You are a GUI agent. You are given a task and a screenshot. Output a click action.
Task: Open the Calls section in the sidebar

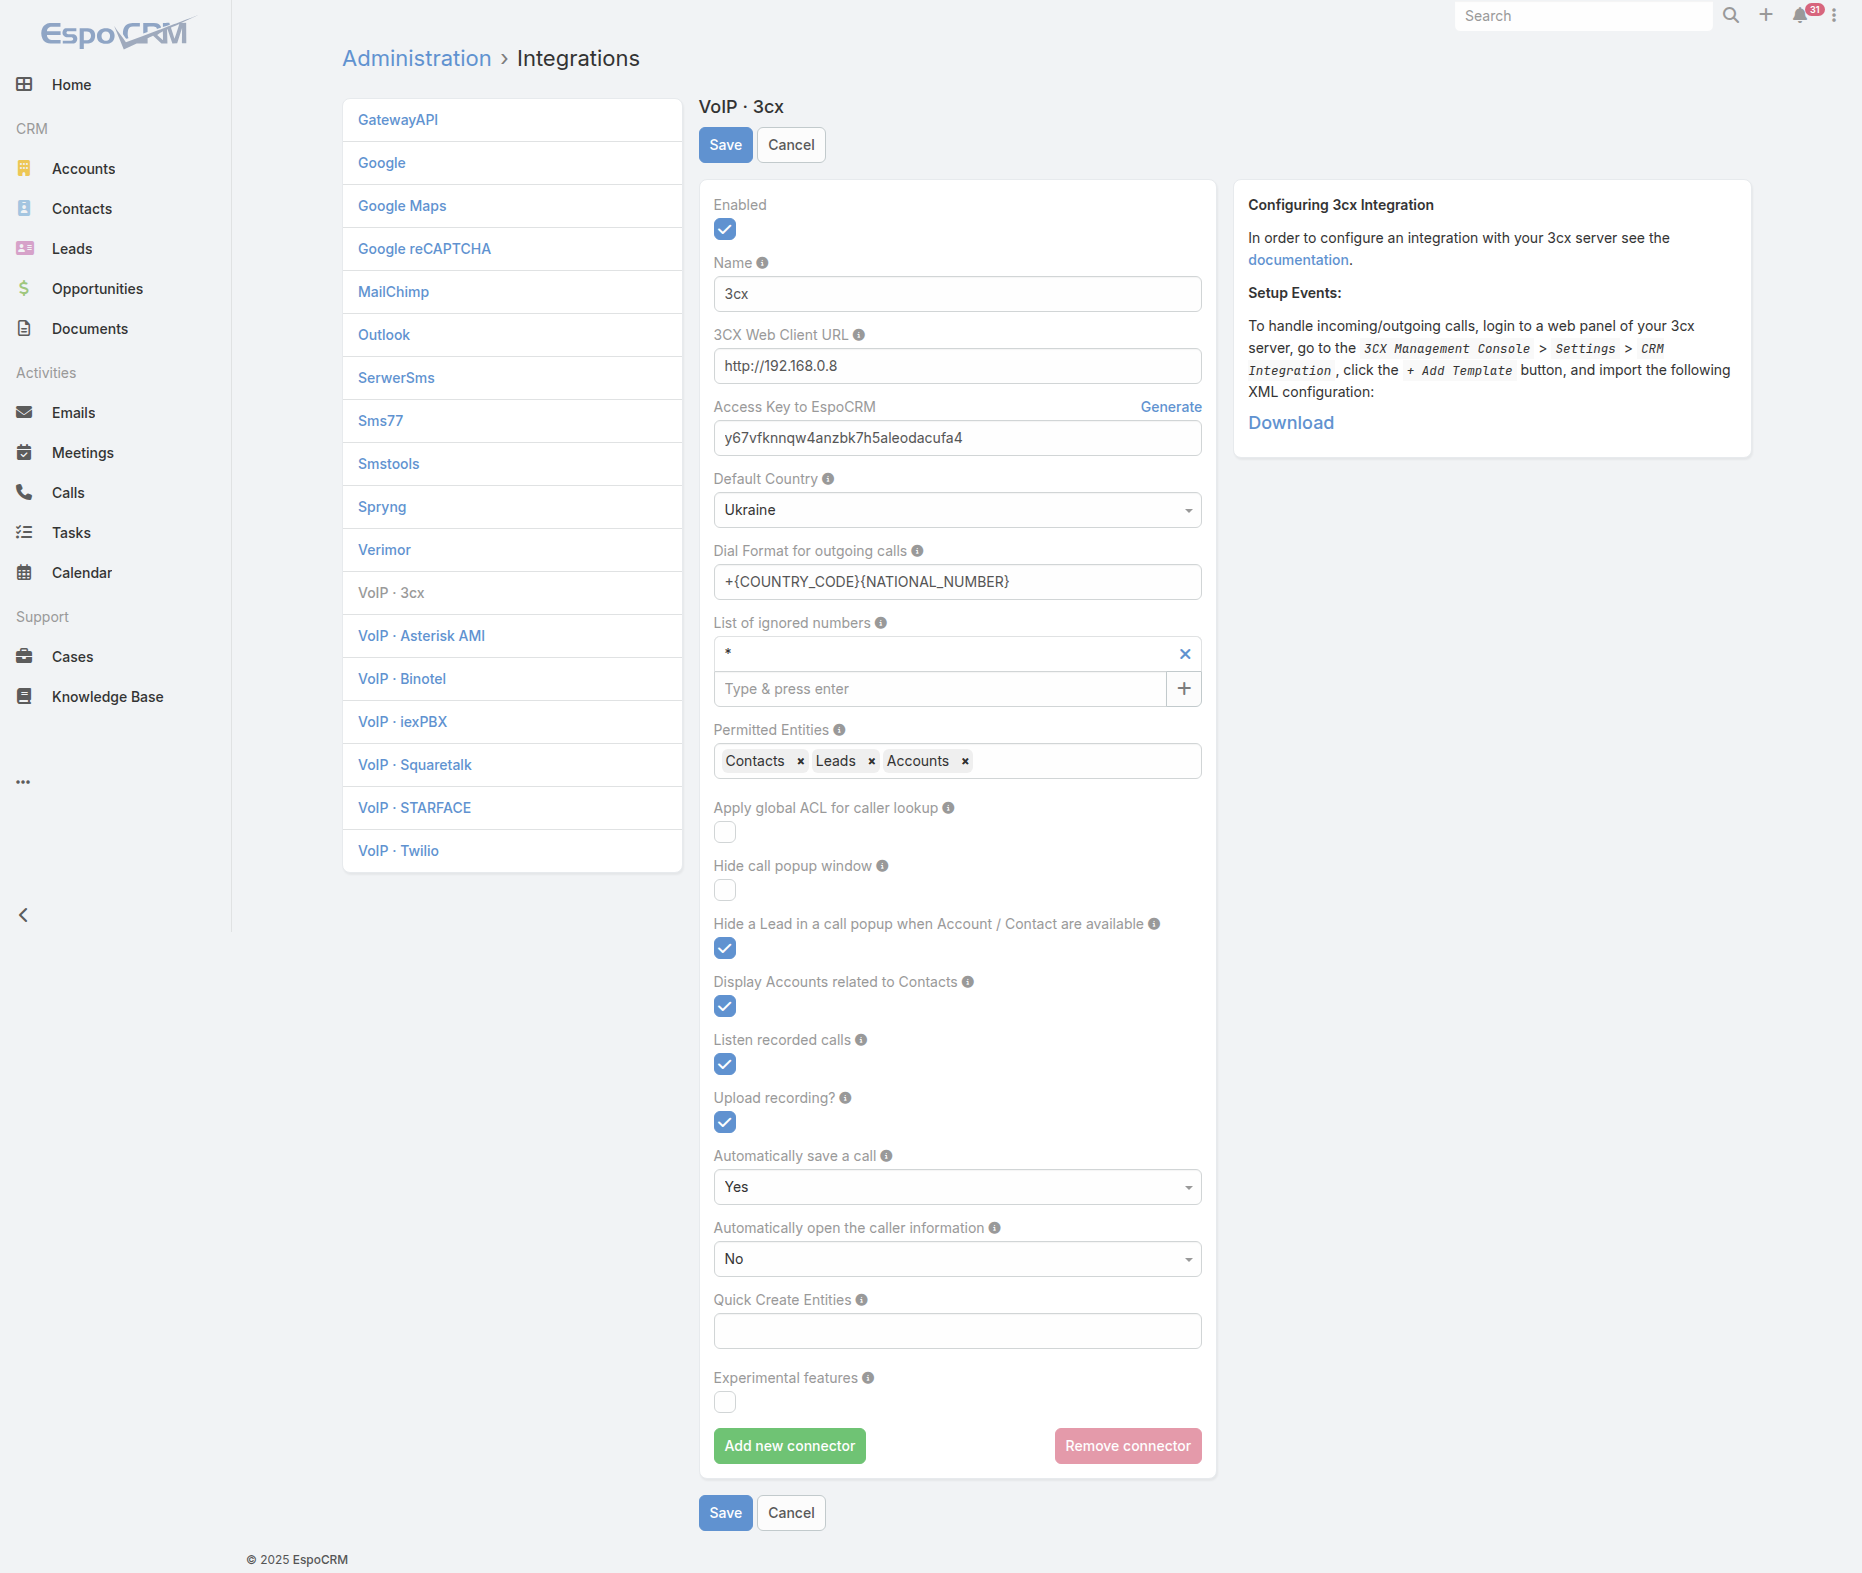pos(69,492)
